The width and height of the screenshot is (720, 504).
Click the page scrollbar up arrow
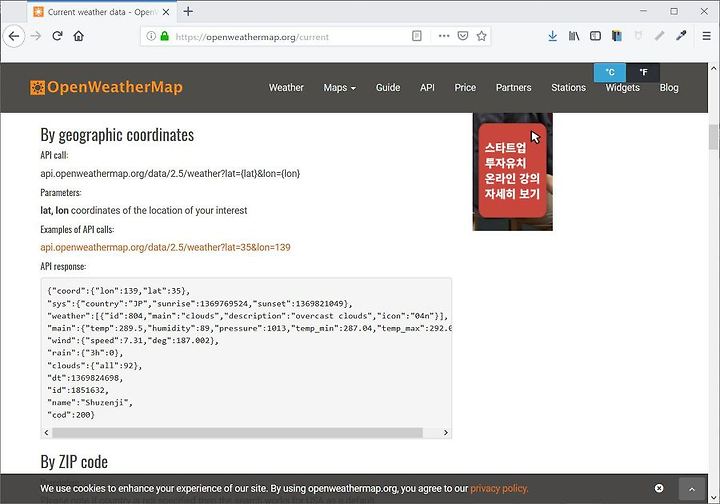point(713,68)
